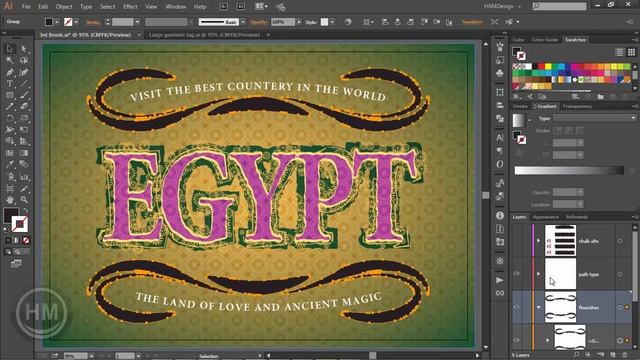Viewport: 640px width, 360px height.
Task: Open the Info panel from the dock
Action: 500,215
